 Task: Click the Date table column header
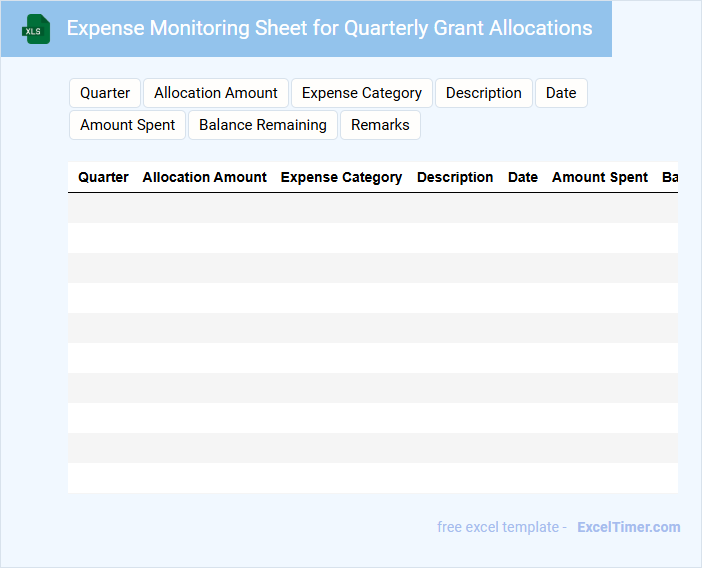pos(523,177)
